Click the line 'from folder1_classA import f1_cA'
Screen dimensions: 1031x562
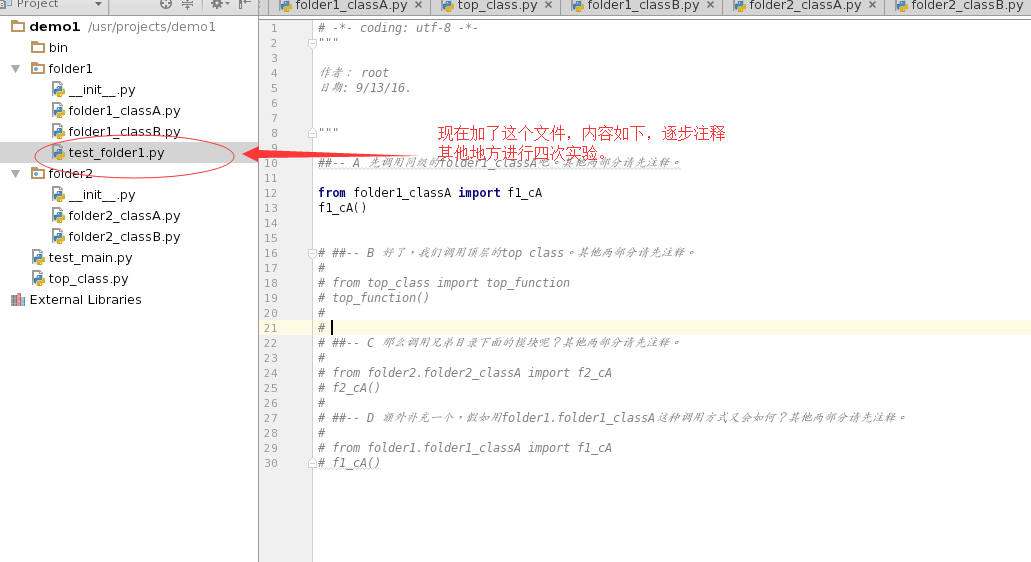430,193
